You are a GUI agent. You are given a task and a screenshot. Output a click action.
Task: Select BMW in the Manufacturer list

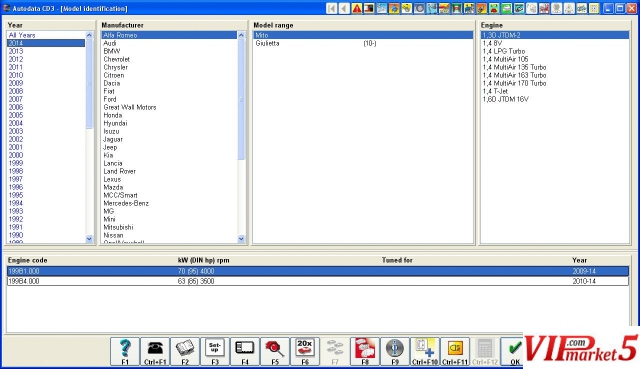pyautogui.click(x=169, y=51)
